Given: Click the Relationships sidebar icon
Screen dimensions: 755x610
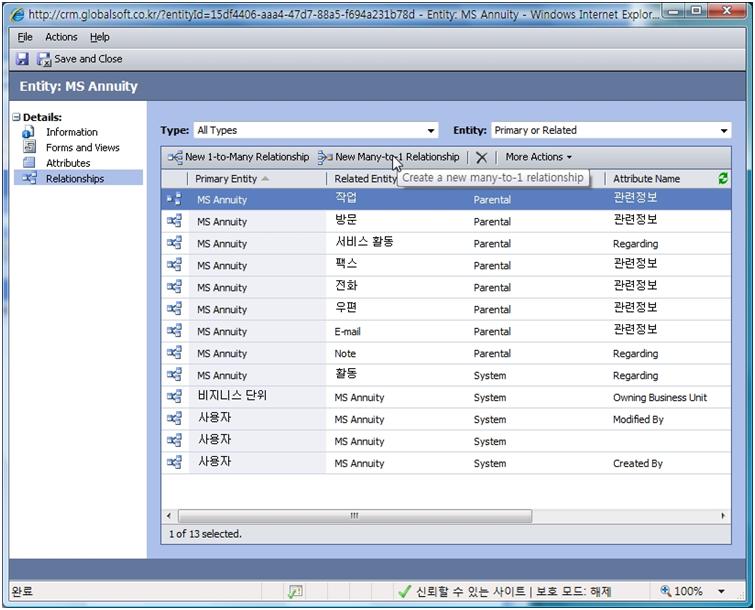Looking at the screenshot, I should pyautogui.click(x=29, y=178).
